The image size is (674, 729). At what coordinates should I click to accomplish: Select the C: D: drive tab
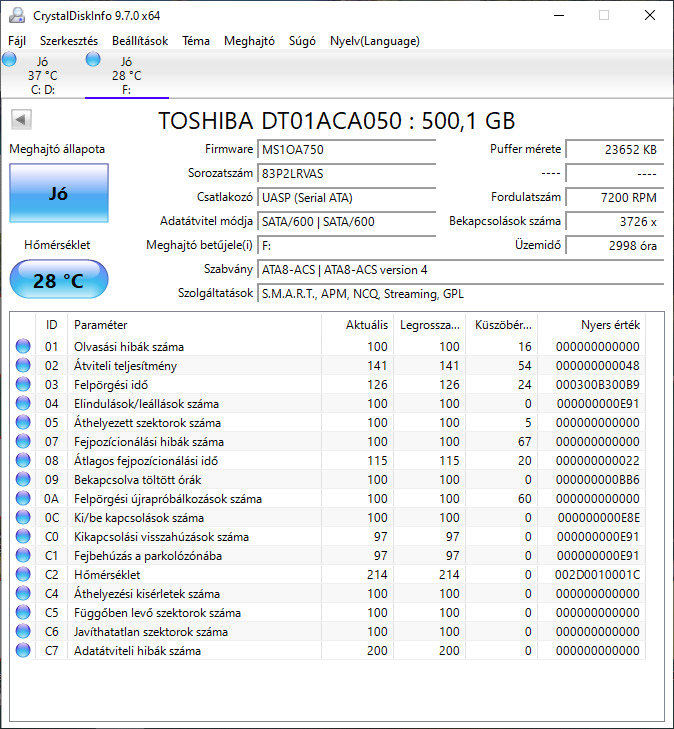pos(43,75)
